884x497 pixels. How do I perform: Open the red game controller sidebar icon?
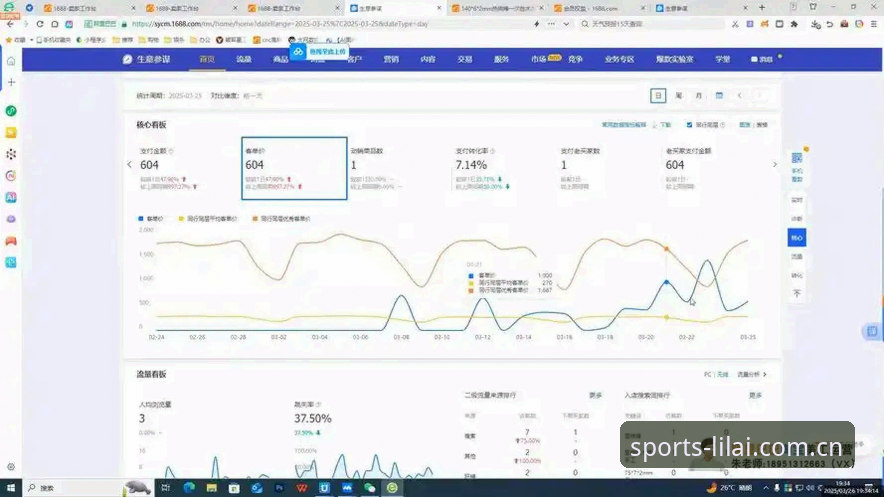[11, 241]
